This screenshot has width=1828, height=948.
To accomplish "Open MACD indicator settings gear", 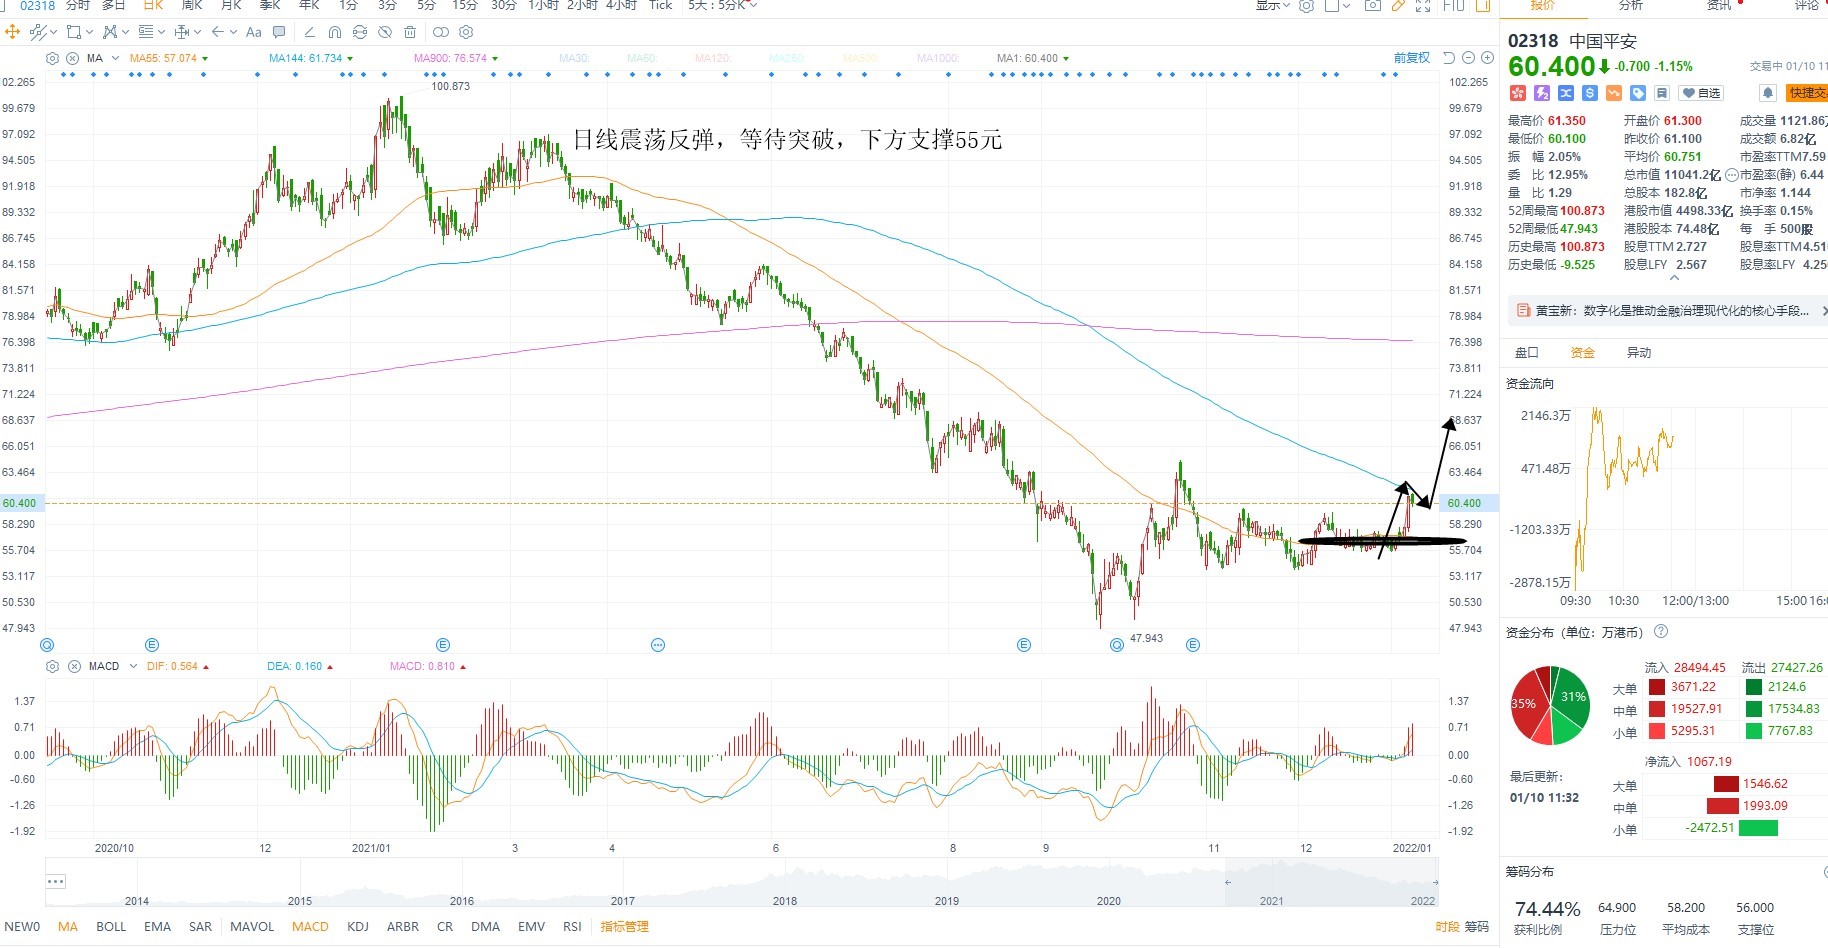I will [x=53, y=666].
